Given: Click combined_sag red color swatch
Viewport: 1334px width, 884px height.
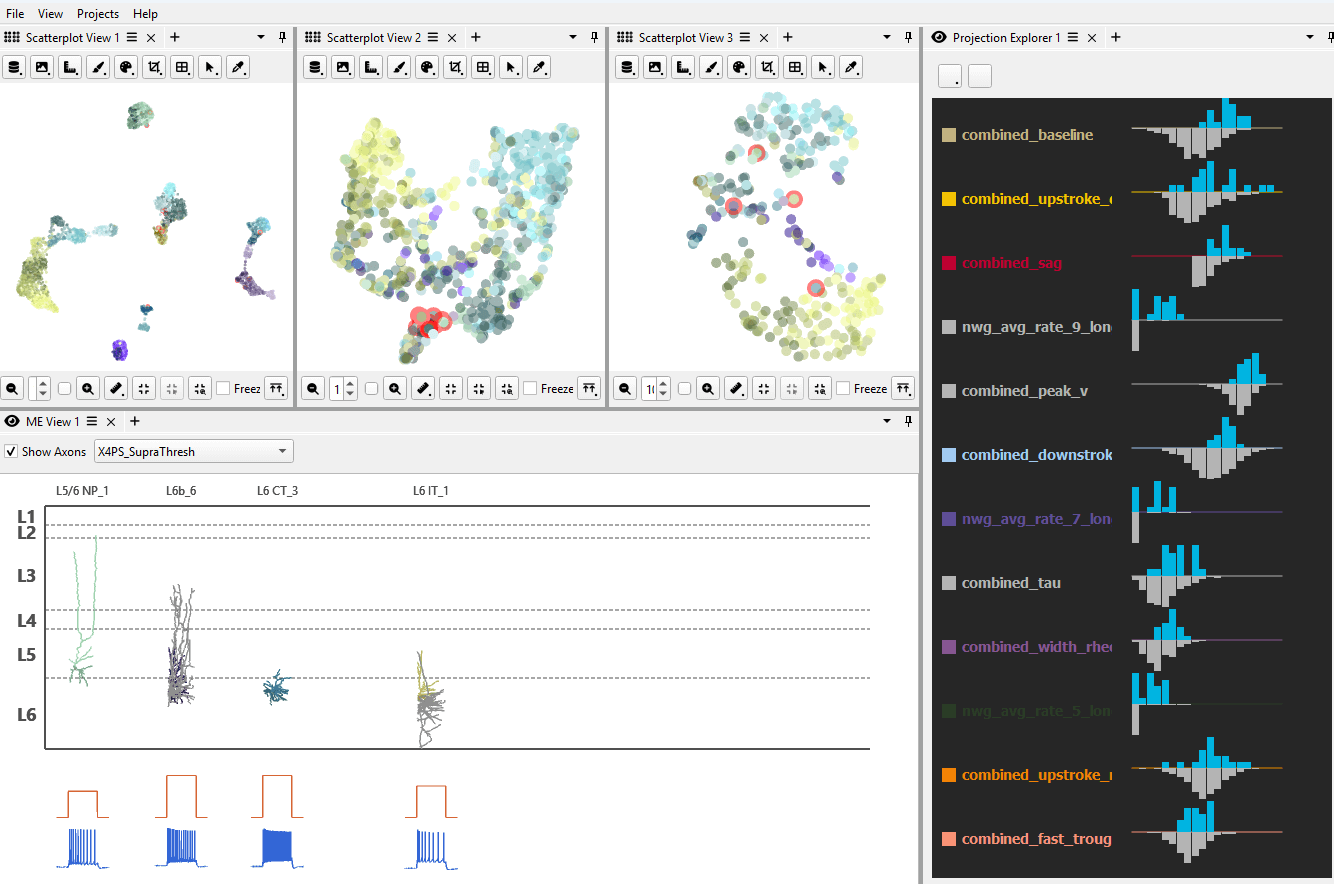Looking at the screenshot, I should click(x=949, y=263).
